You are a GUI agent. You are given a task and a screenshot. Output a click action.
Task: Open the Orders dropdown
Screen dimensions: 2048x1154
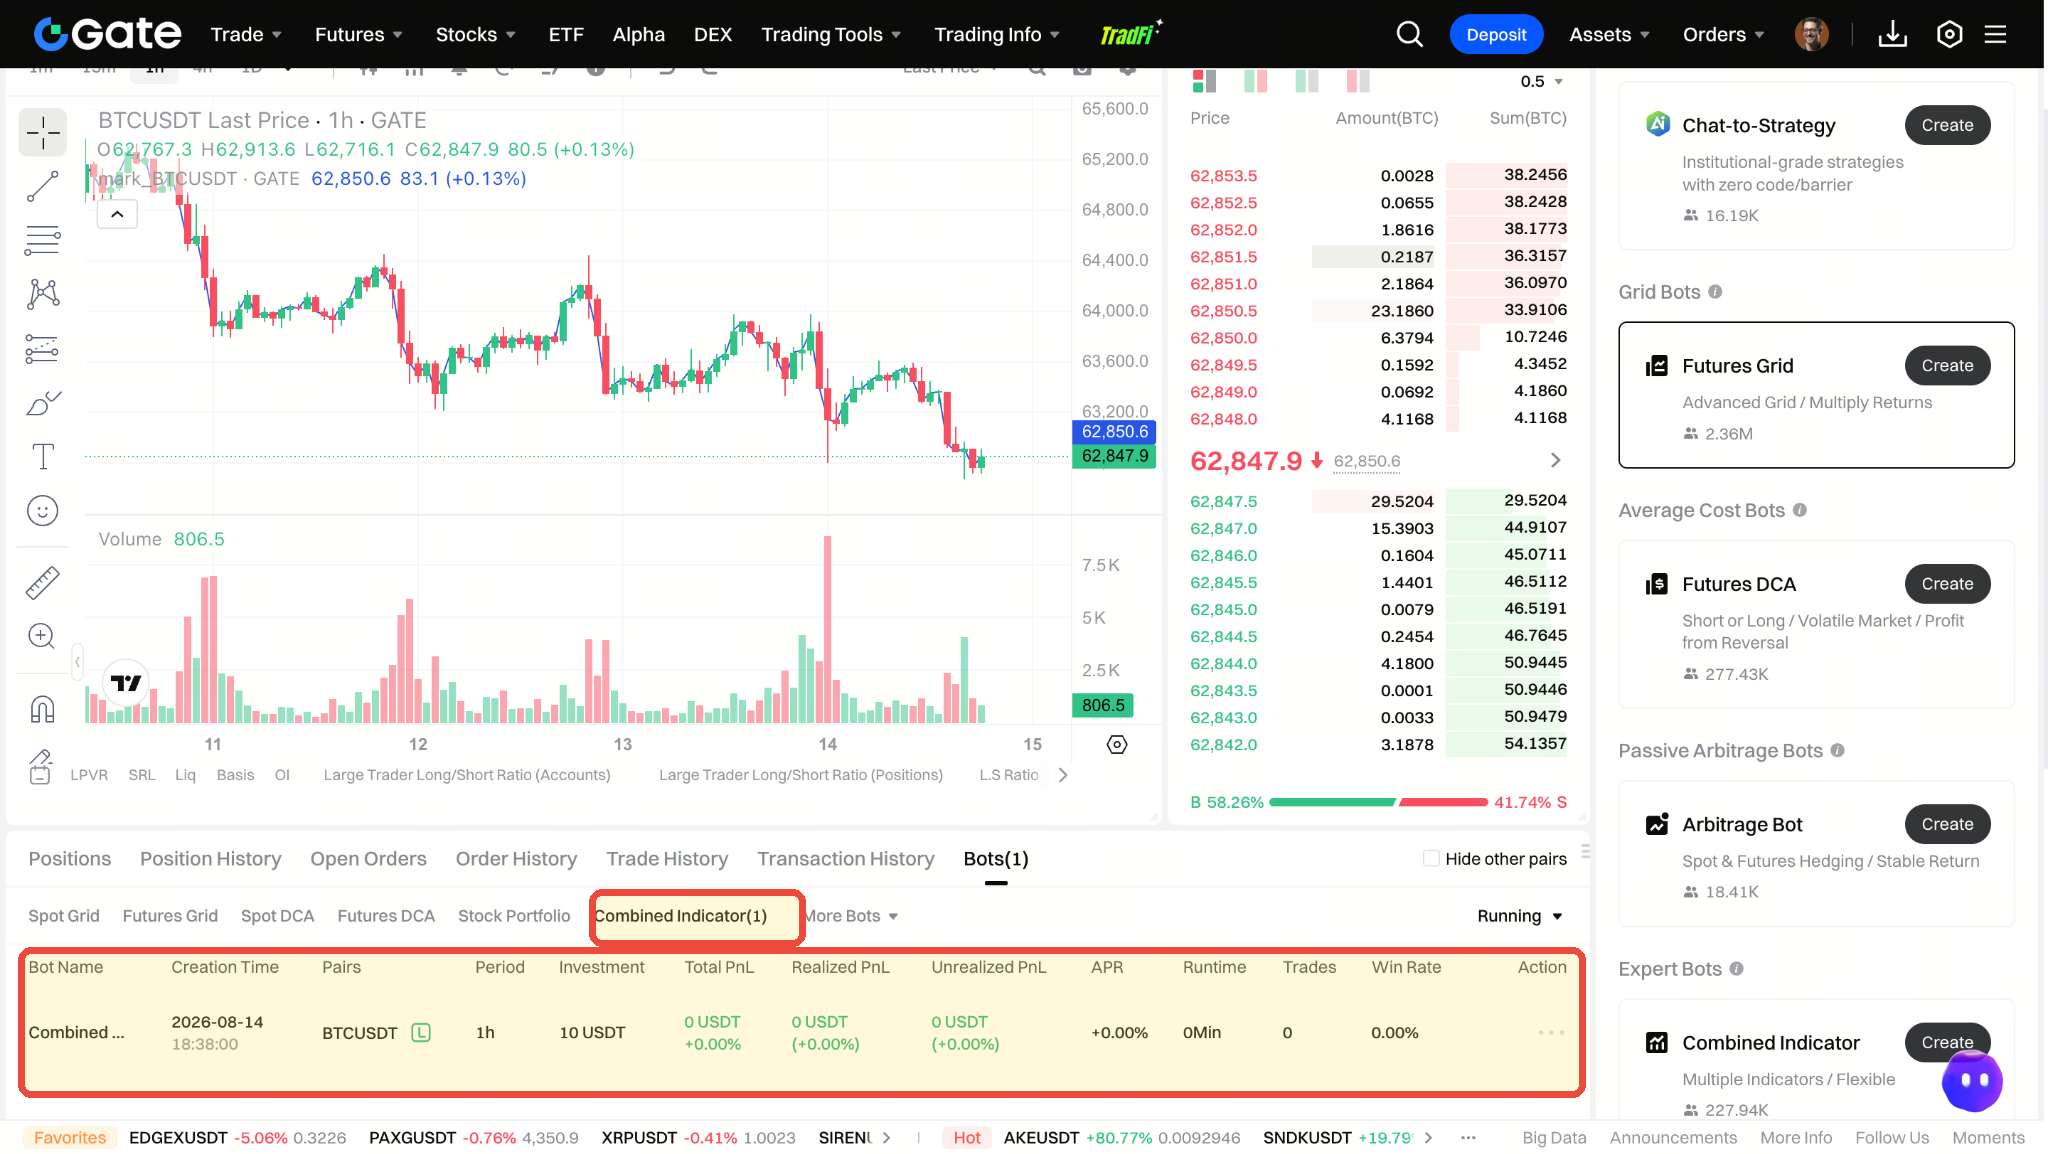tap(1723, 34)
